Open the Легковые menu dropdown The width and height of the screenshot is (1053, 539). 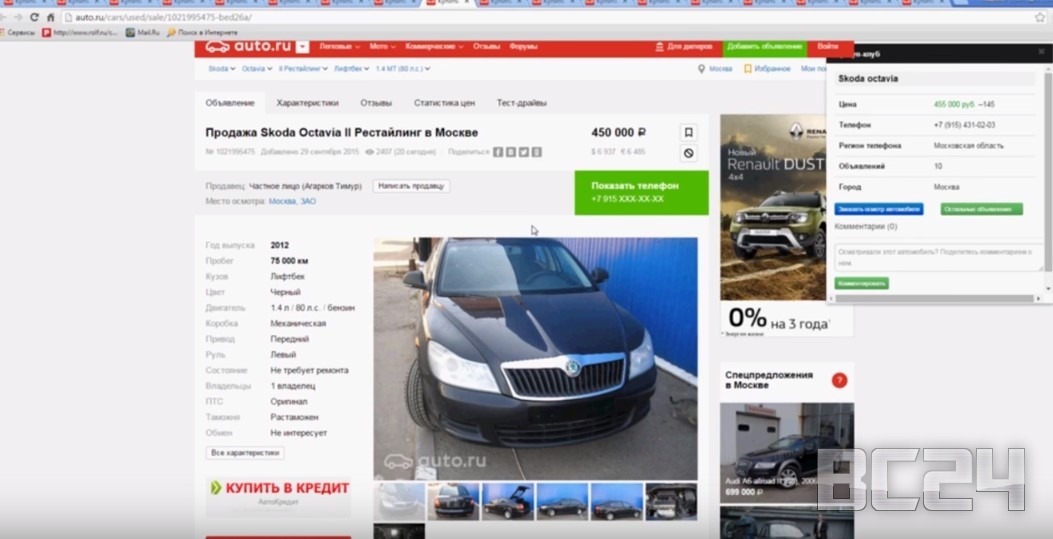(x=339, y=47)
